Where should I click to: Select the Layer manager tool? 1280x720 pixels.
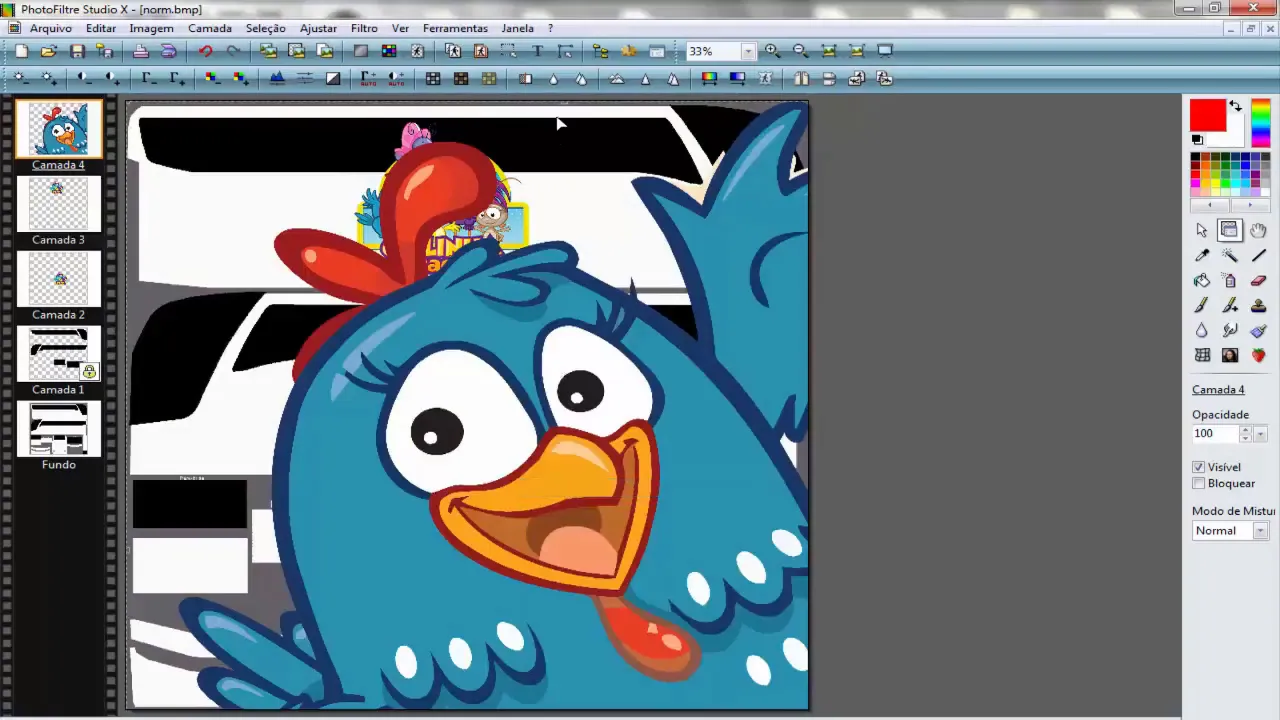[1230, 230]
